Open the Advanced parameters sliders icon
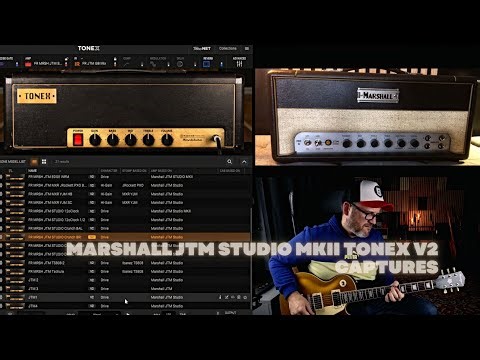 (x=239, y=64)
